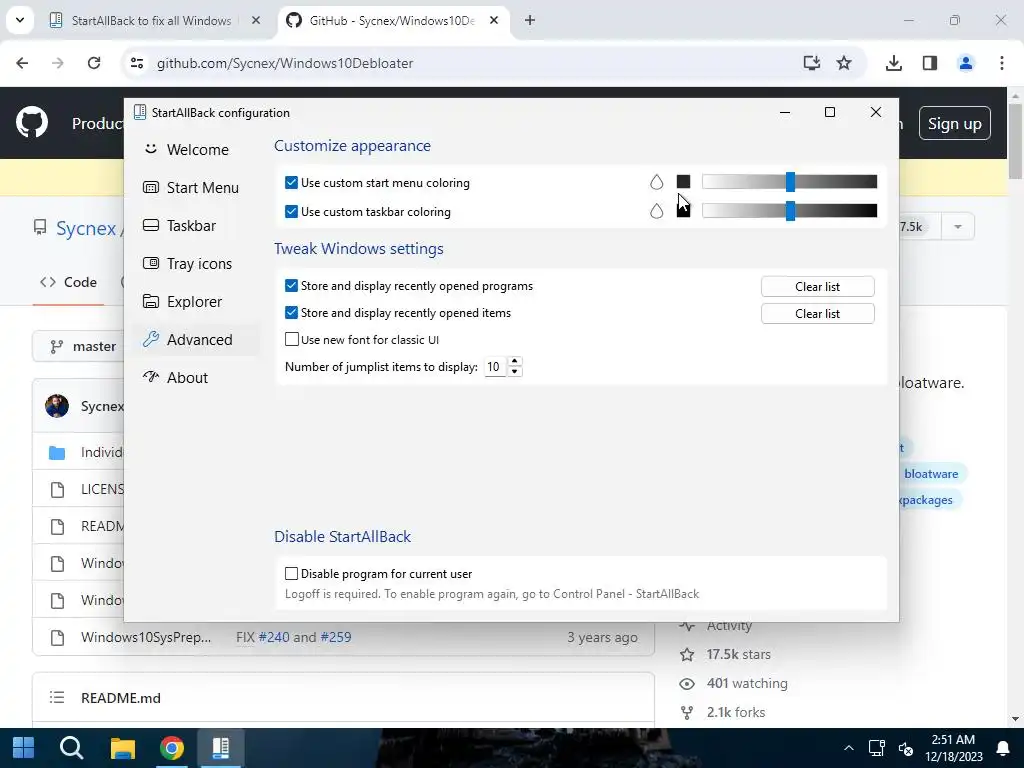1024x768 pixels.
Task: Click the taskbar color intensity slider
Action: tap(790, 210)
